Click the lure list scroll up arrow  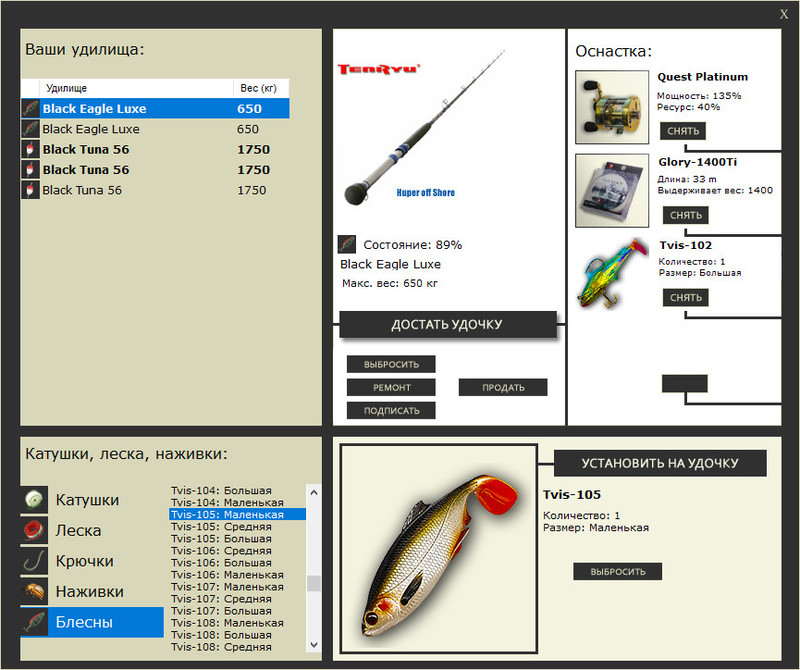coord(314,492)
